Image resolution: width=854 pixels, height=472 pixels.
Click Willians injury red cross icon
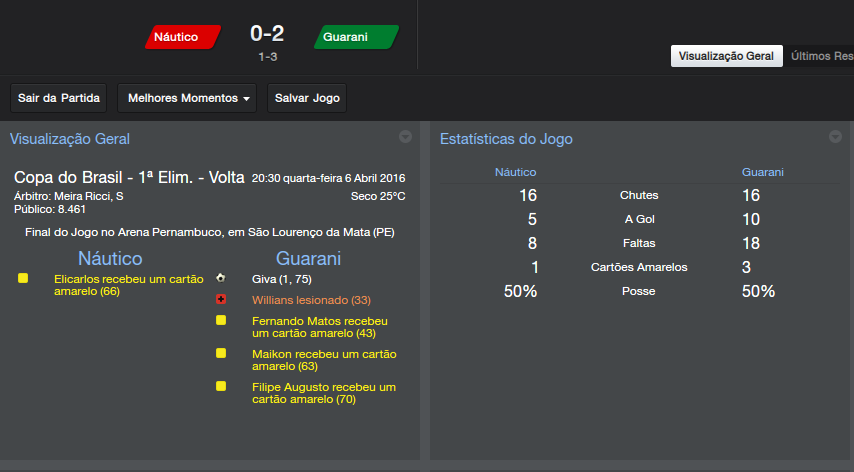[x=220, y=299]
